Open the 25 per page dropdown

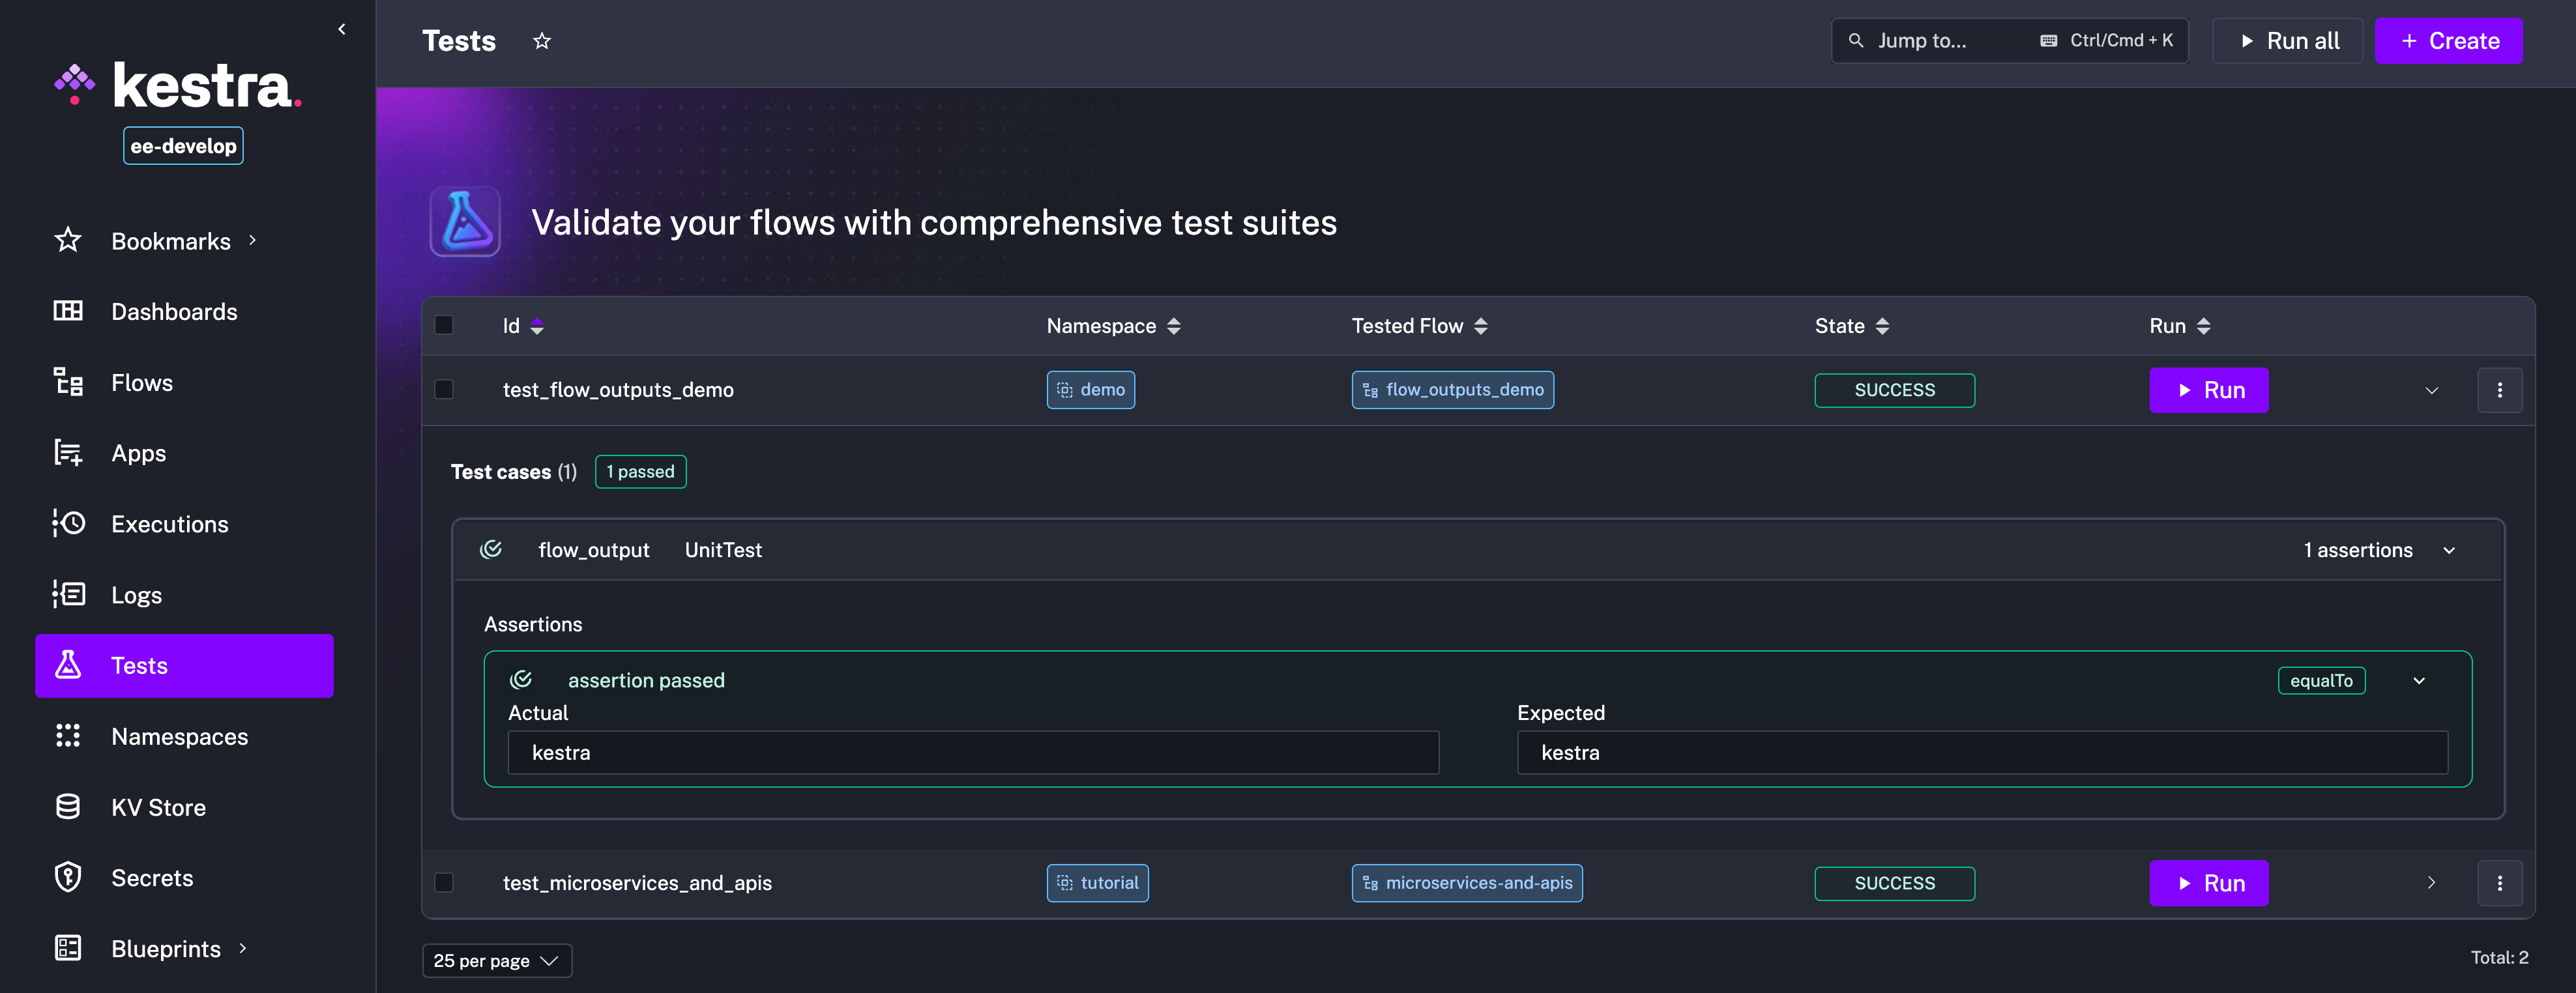(x=497, y=960)
